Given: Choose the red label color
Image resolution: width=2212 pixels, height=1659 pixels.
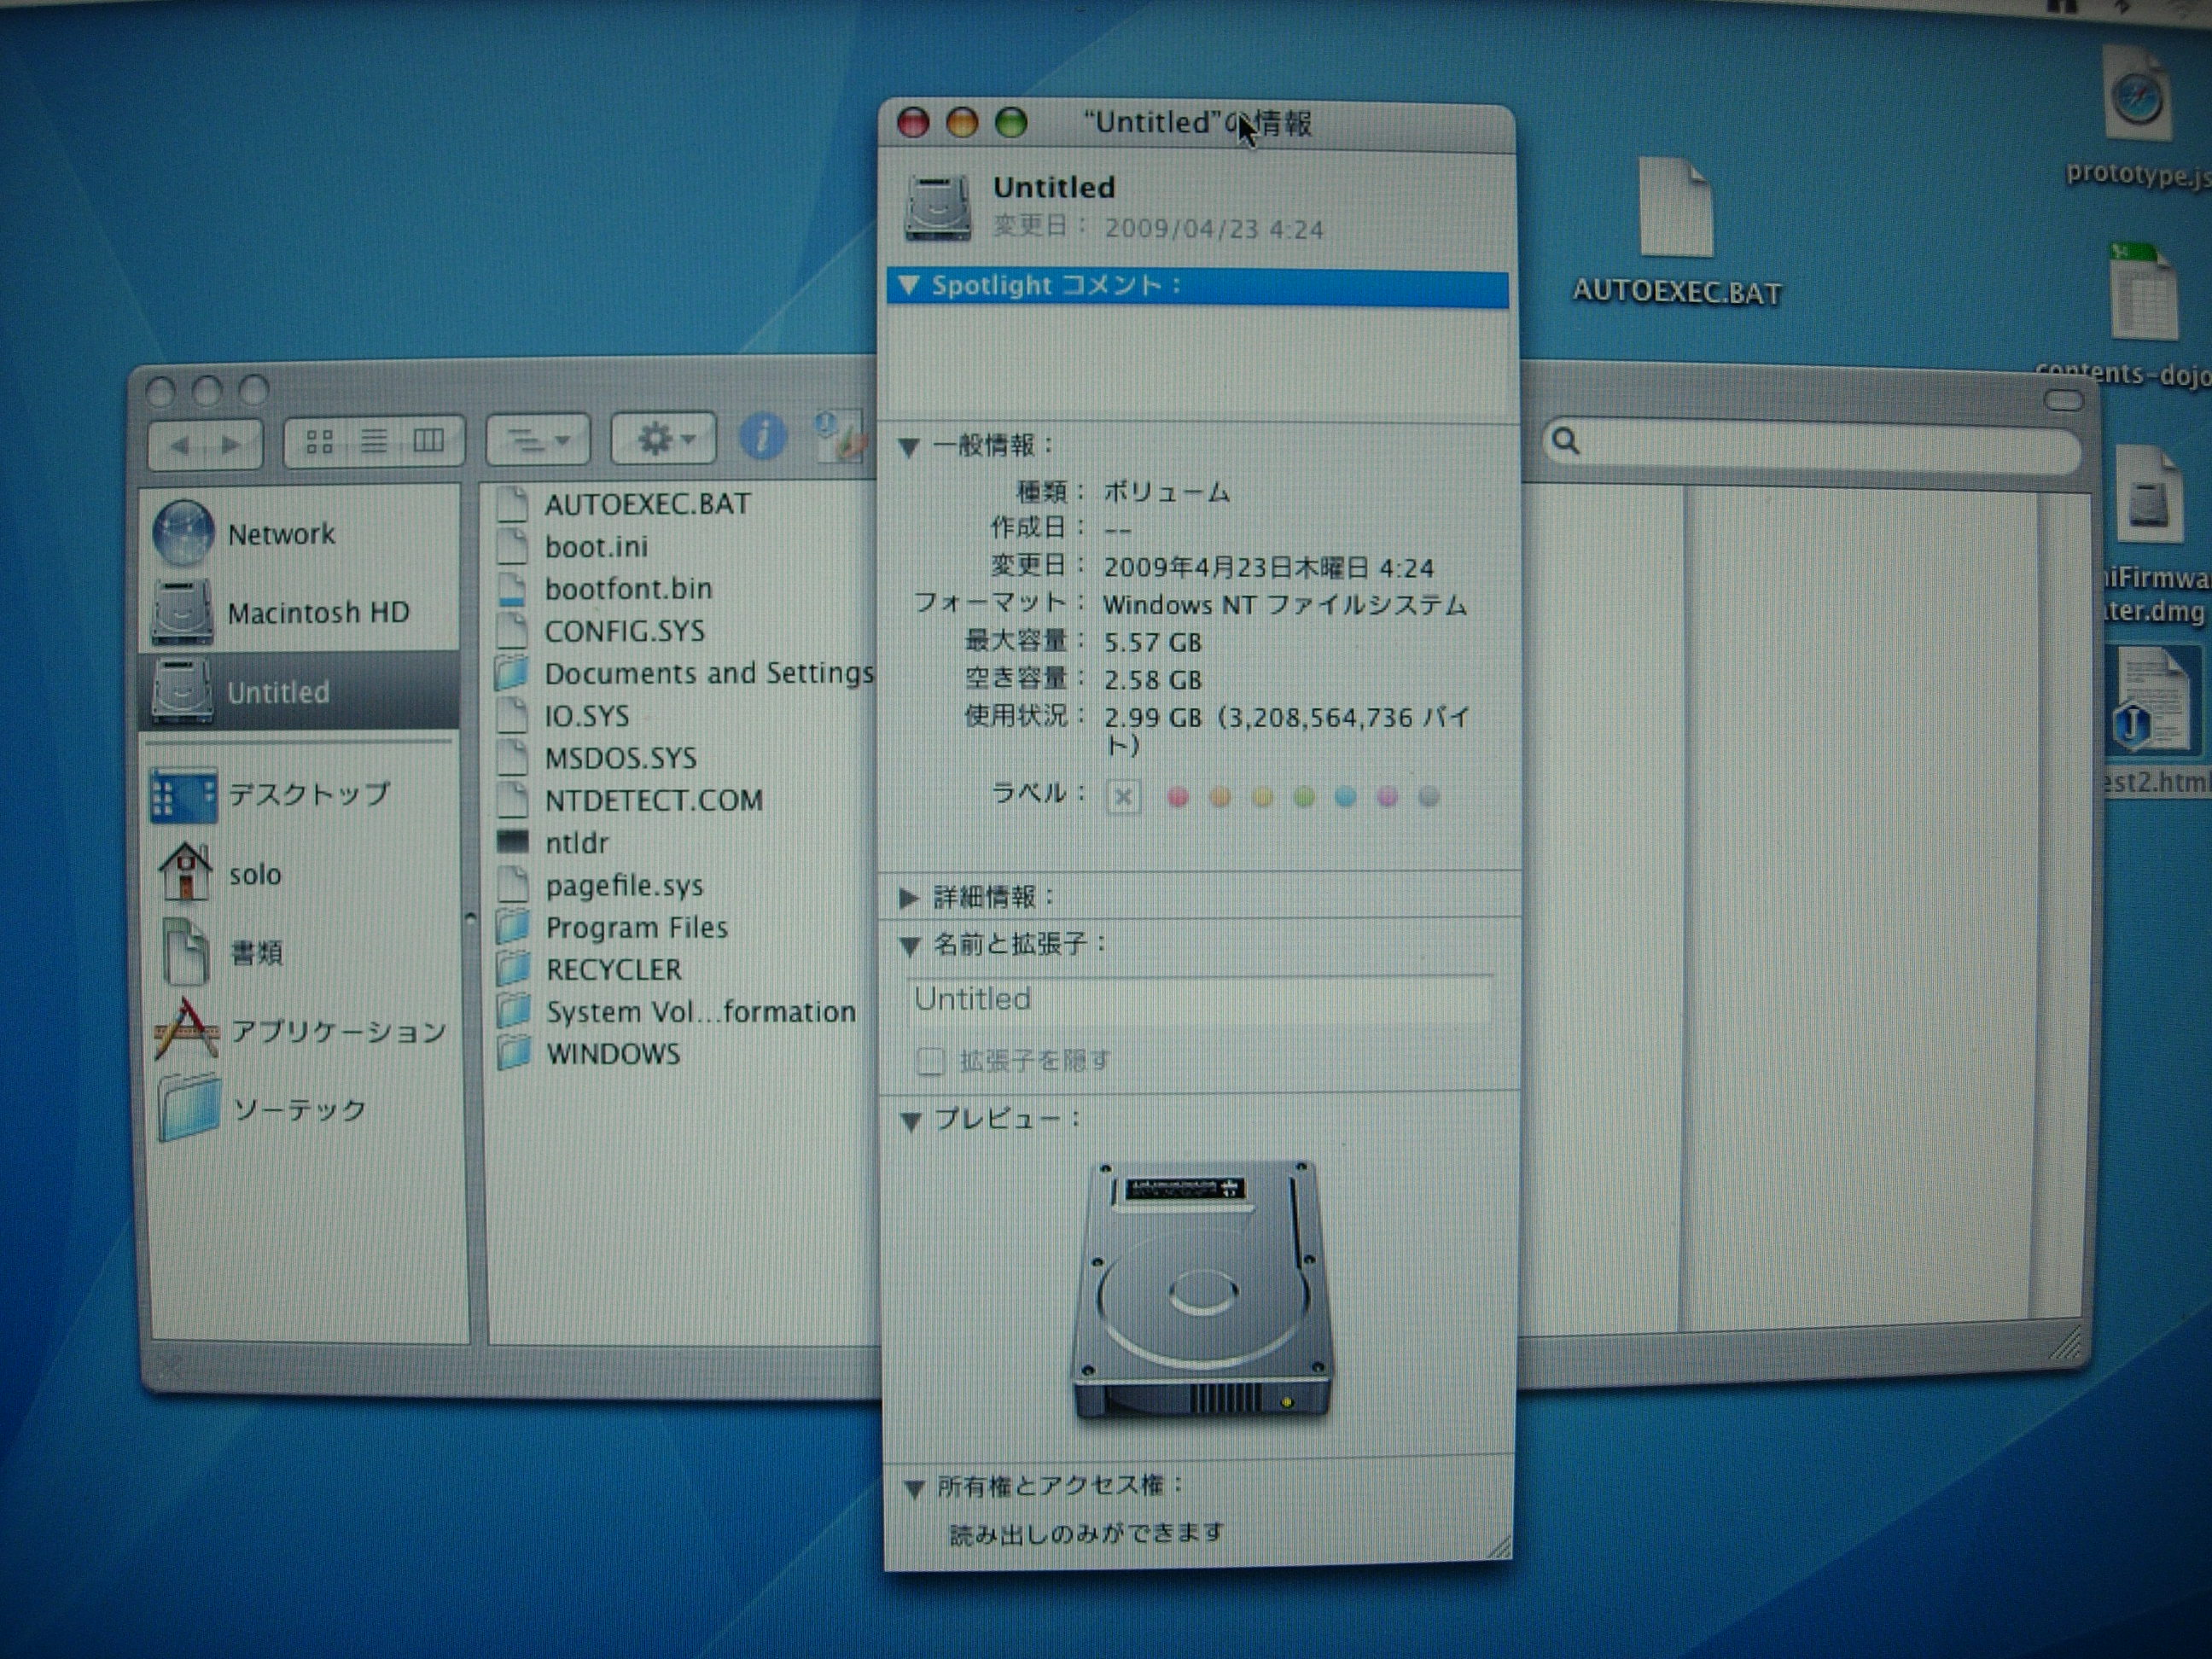Looking at the screenshot, I should 1178,797.
